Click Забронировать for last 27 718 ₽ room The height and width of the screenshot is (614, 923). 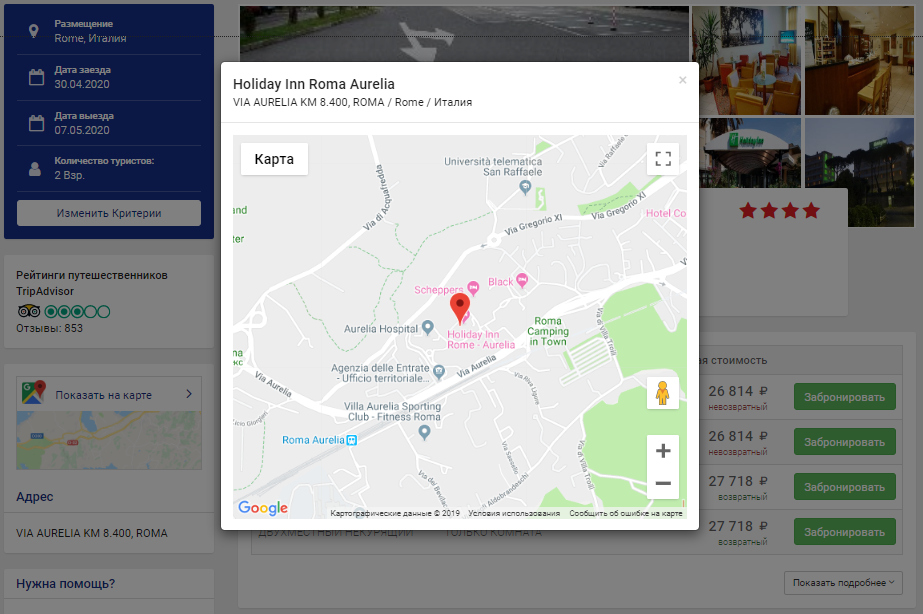coord(845,532)
